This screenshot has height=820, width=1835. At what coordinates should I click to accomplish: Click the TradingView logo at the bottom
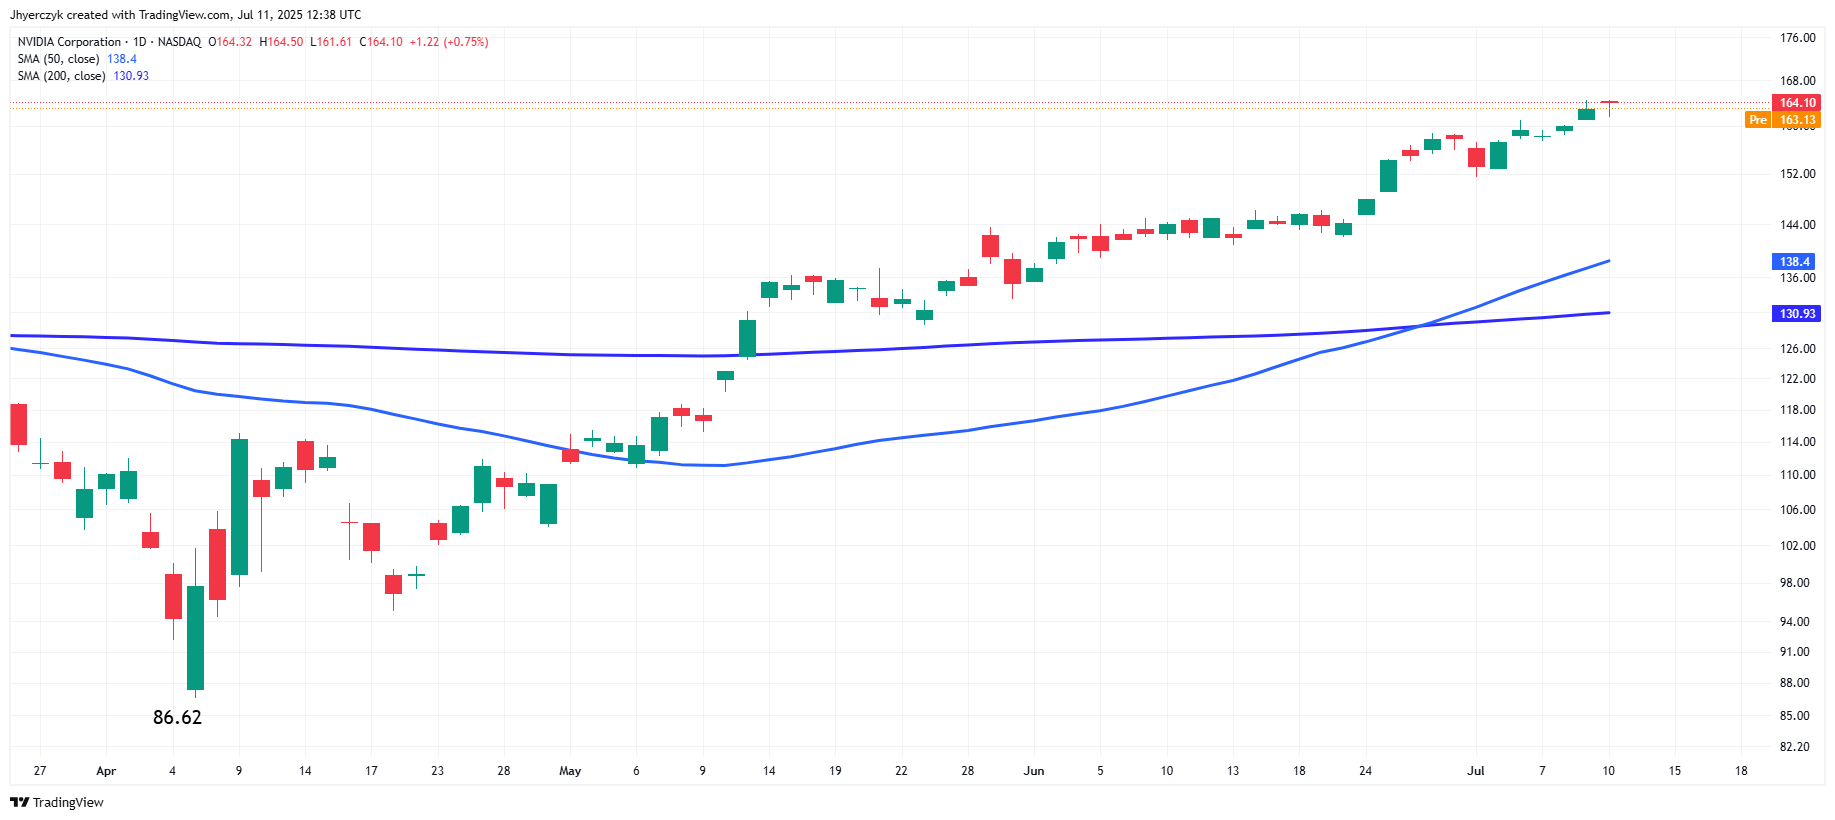coord(57,802)
